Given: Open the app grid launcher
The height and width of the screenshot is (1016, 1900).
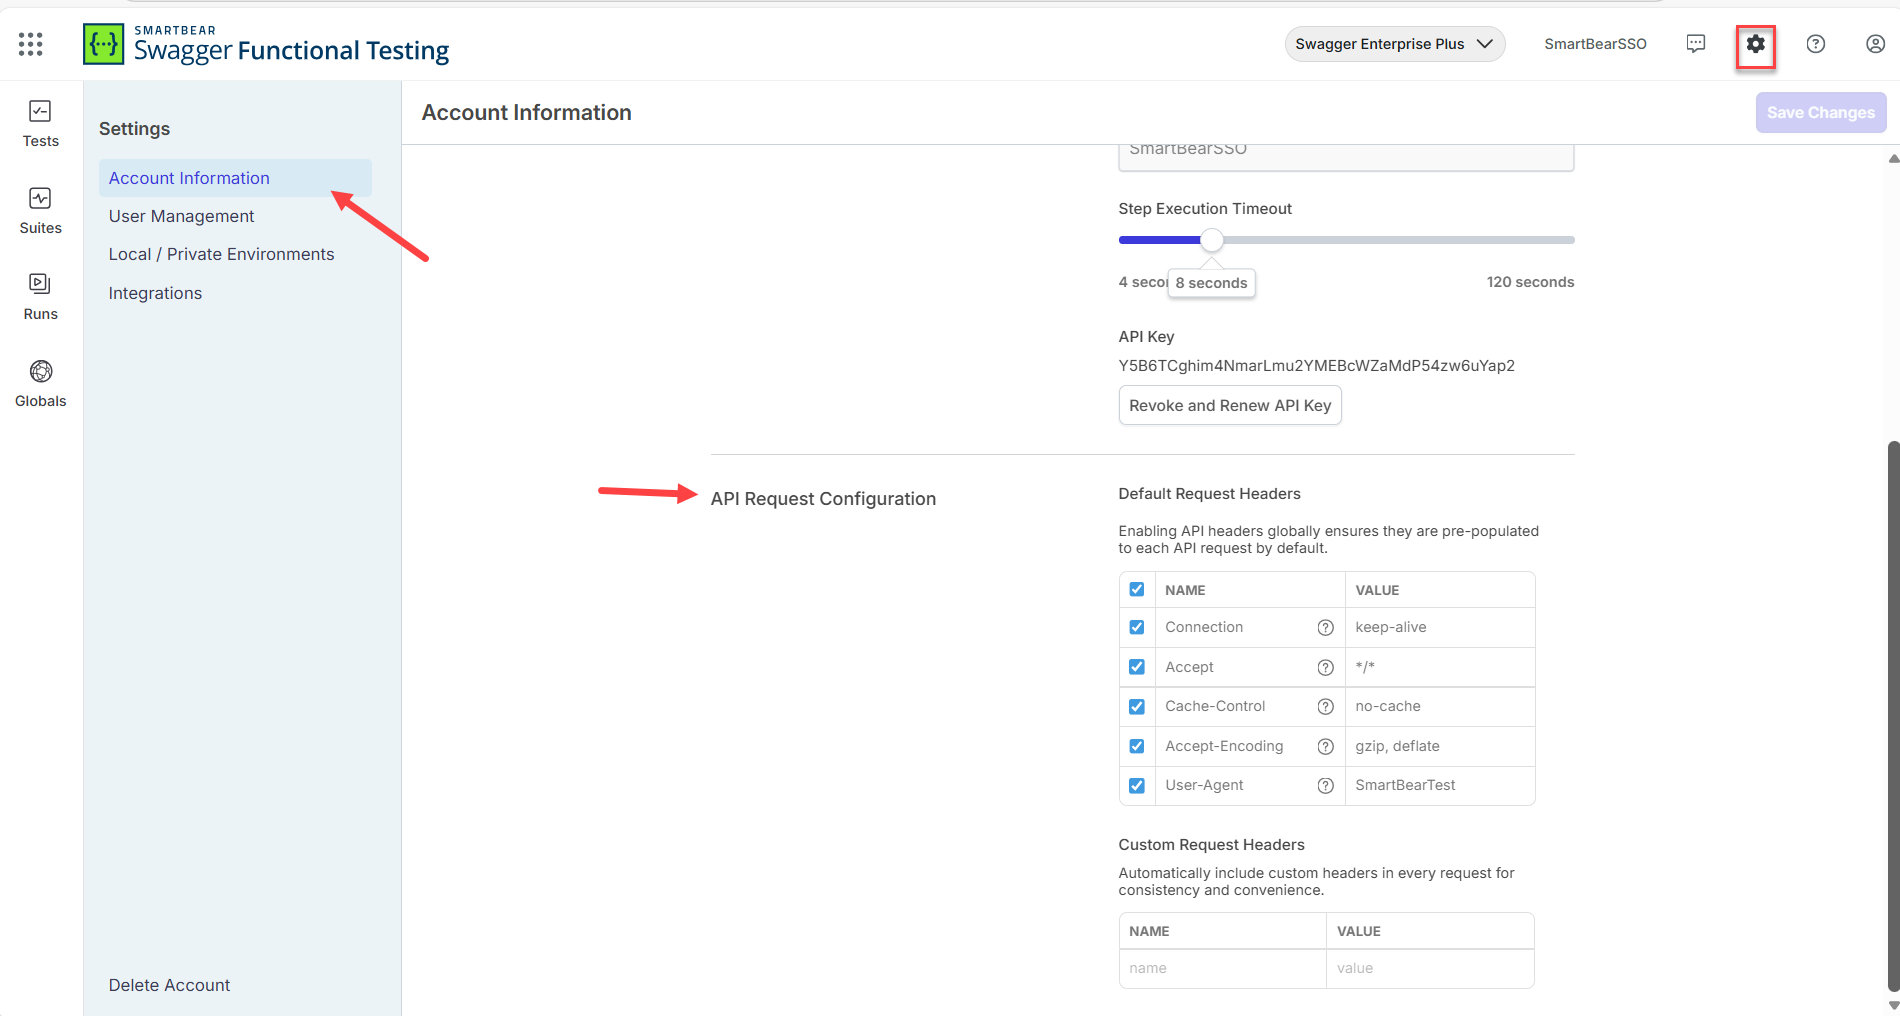Looking at the screenshot, I should click(x=30, y=43).
